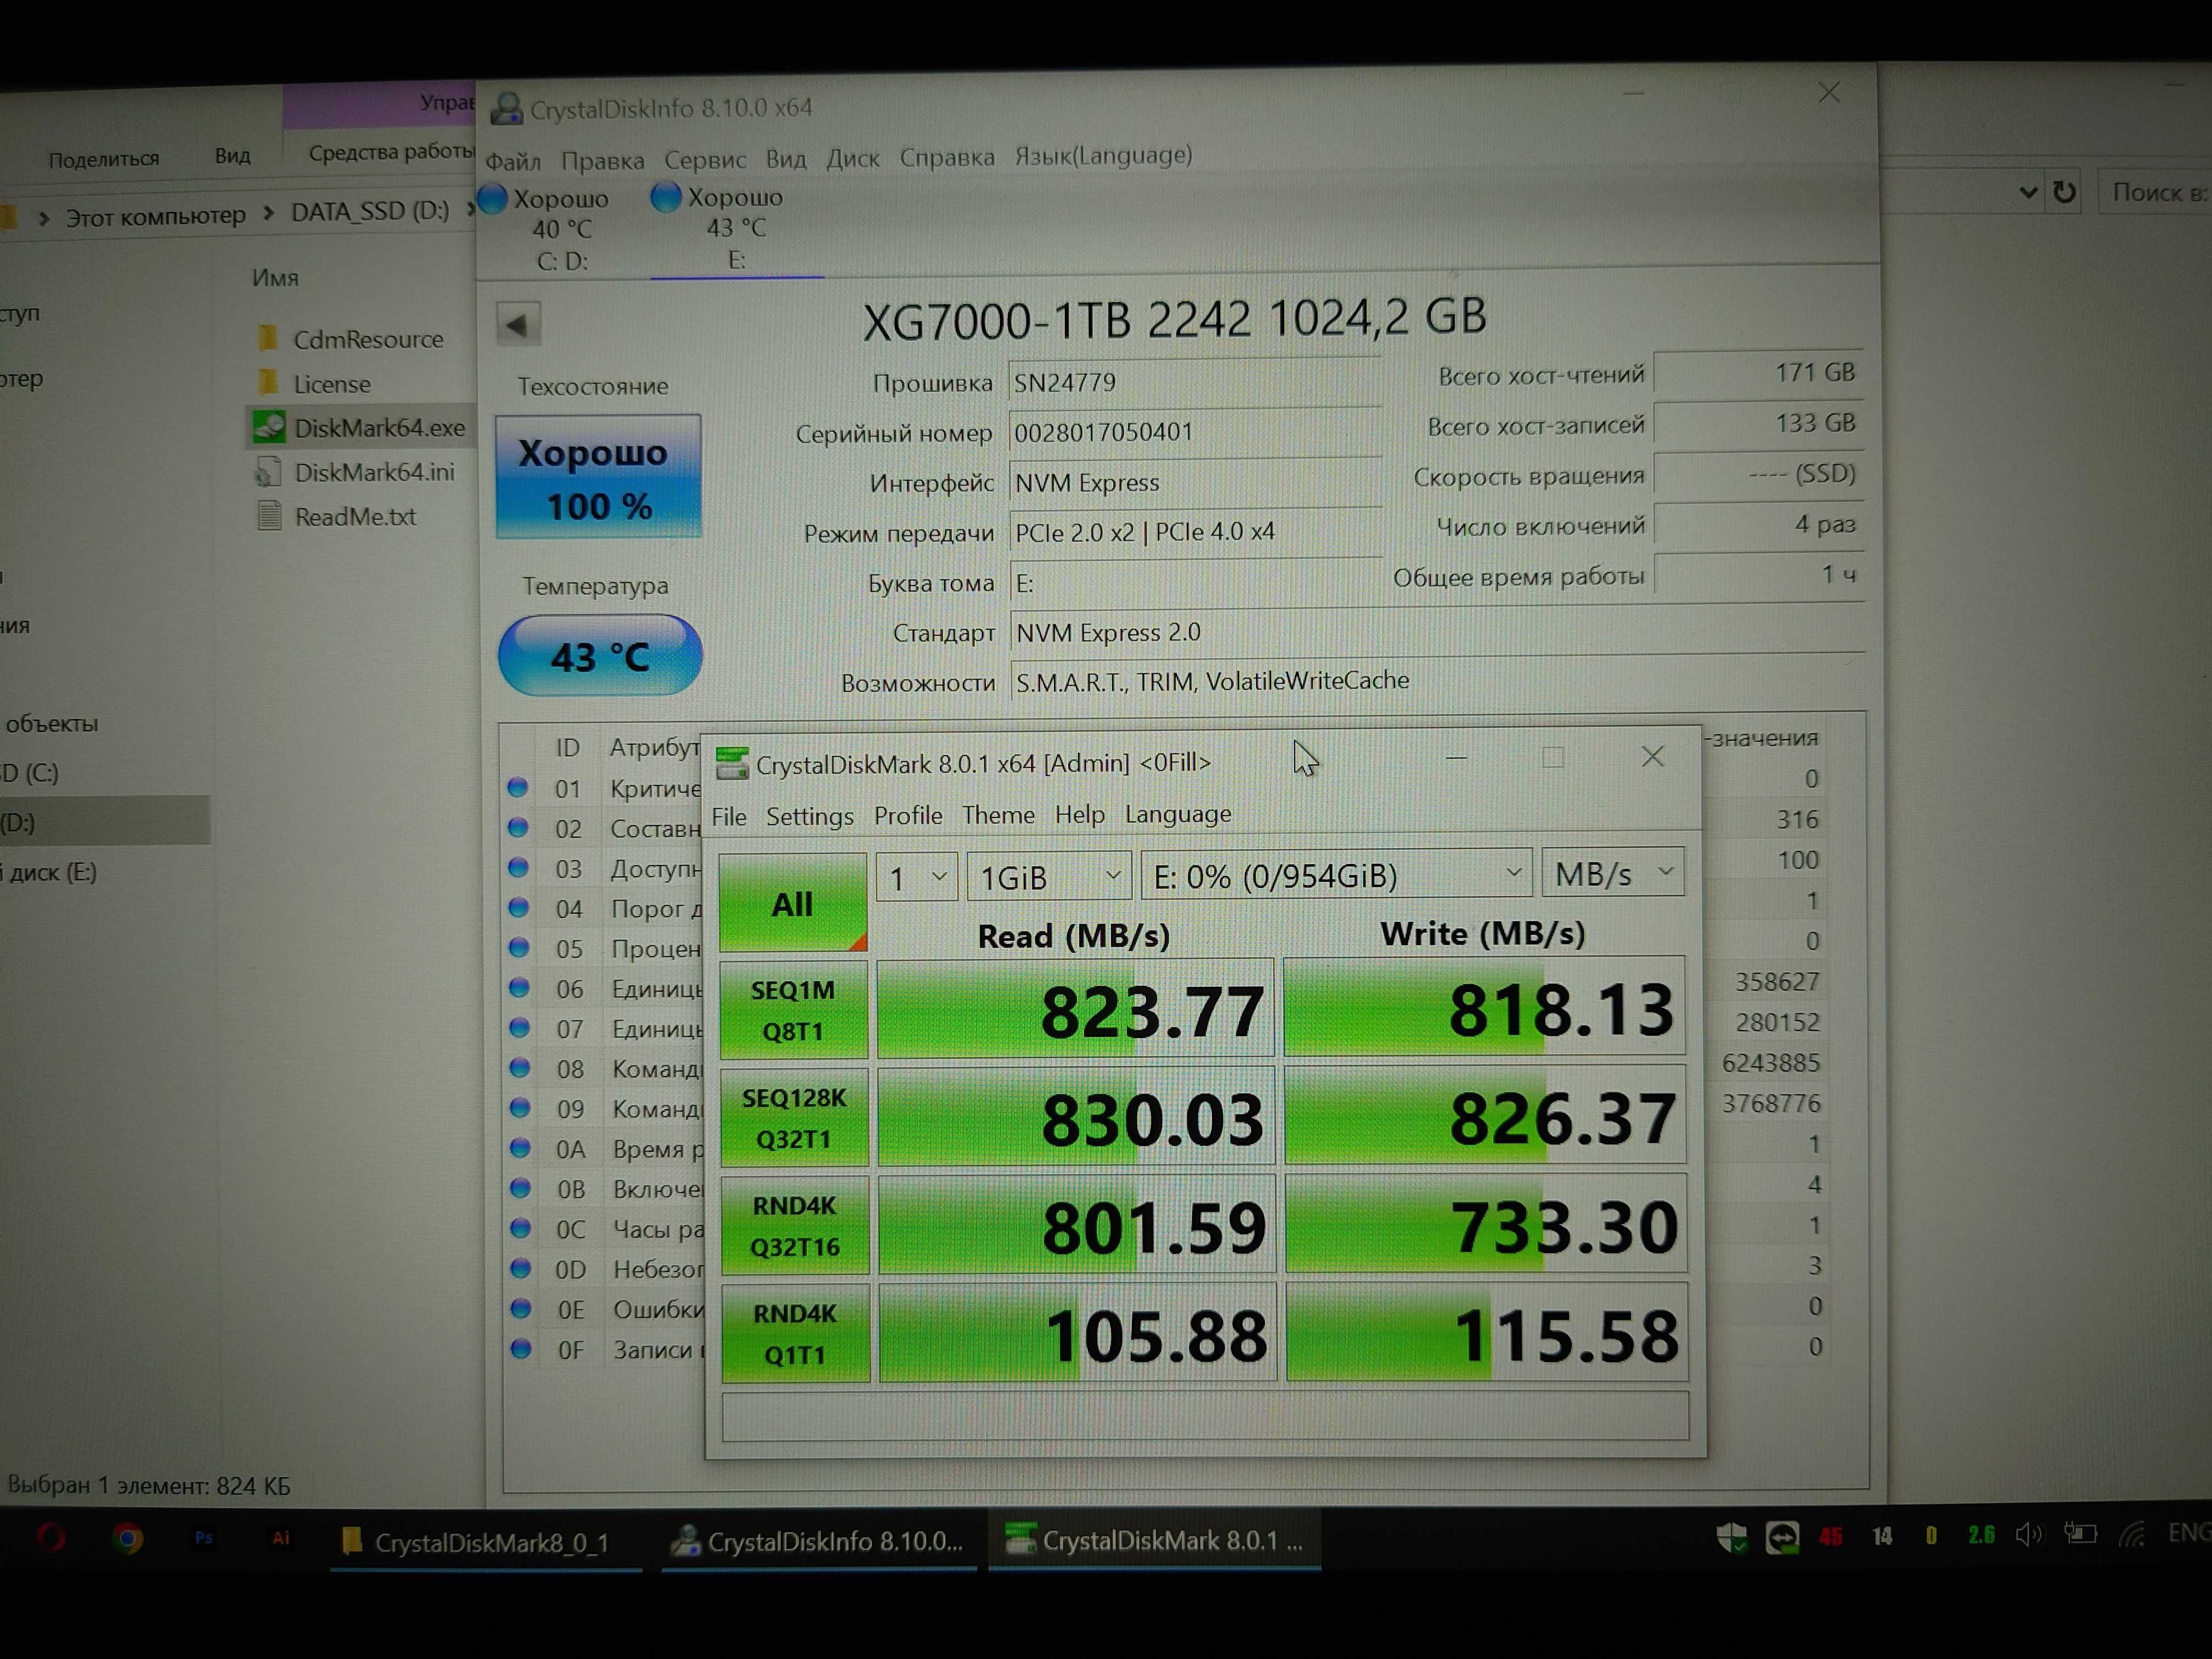Image resolution: width=2212 pixels, height=1659 pixels.
Task: Open CrystalDiskMark Help menu
Action: click(x=1080, y=814)
